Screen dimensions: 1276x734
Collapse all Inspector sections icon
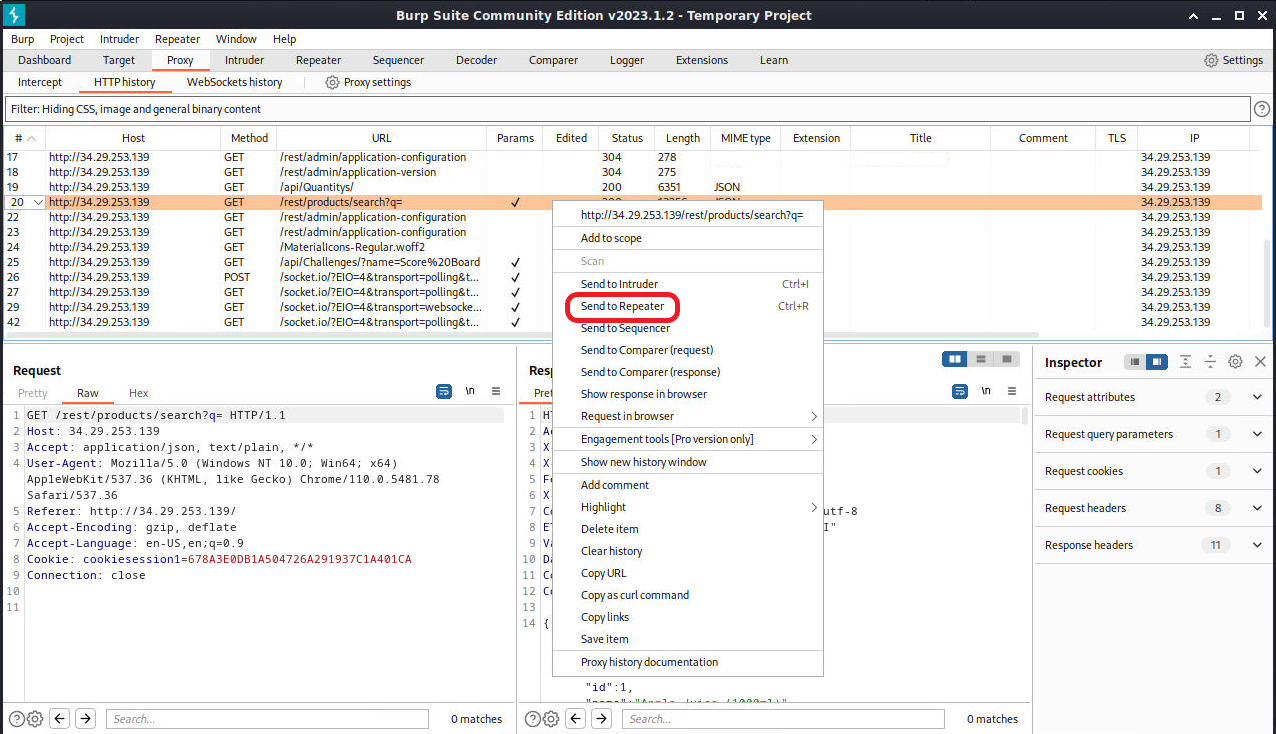[x=1210, y=362]
